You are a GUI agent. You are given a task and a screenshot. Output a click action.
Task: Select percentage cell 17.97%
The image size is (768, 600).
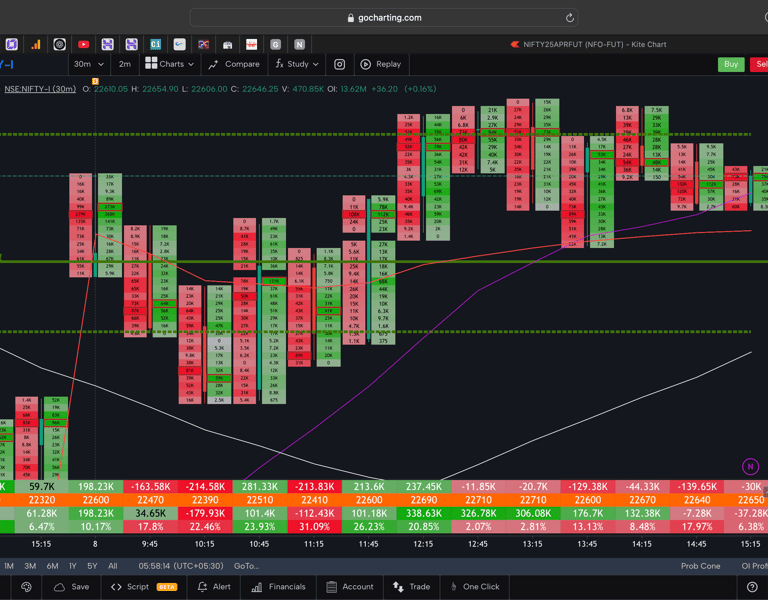pyautogui.click(x=697, y=527)
